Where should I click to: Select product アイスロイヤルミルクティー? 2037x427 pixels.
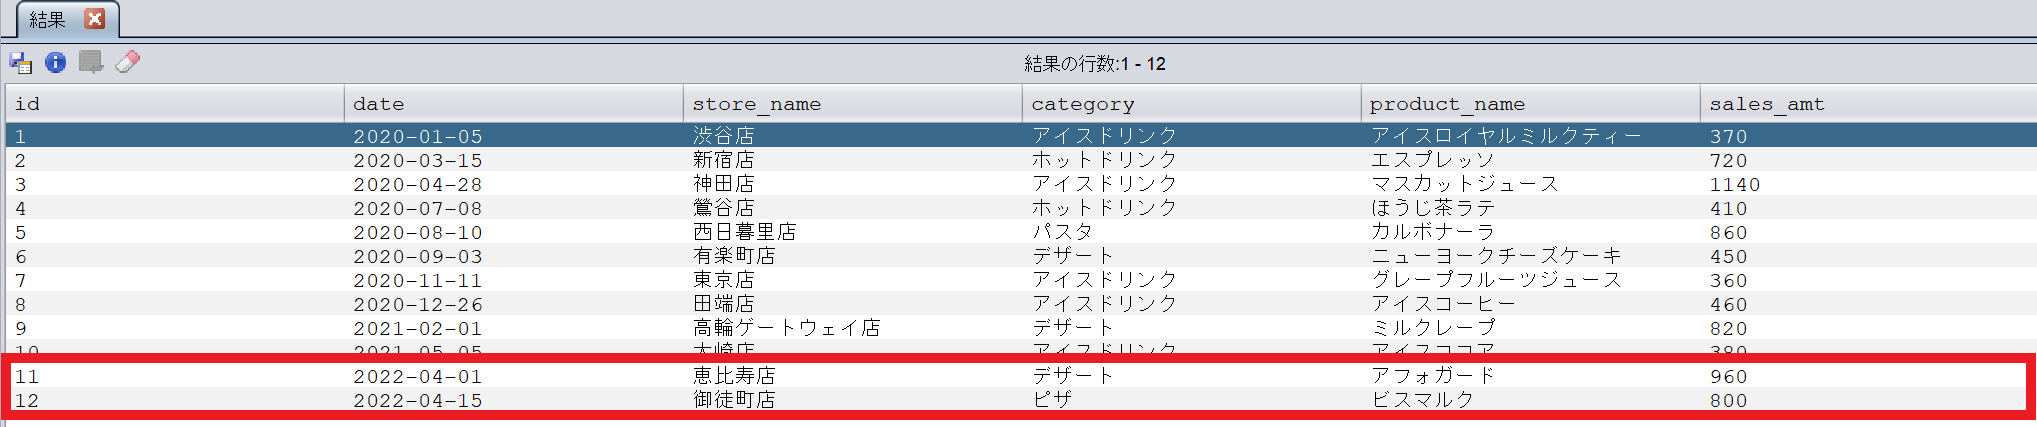(x=1506, y=136)
